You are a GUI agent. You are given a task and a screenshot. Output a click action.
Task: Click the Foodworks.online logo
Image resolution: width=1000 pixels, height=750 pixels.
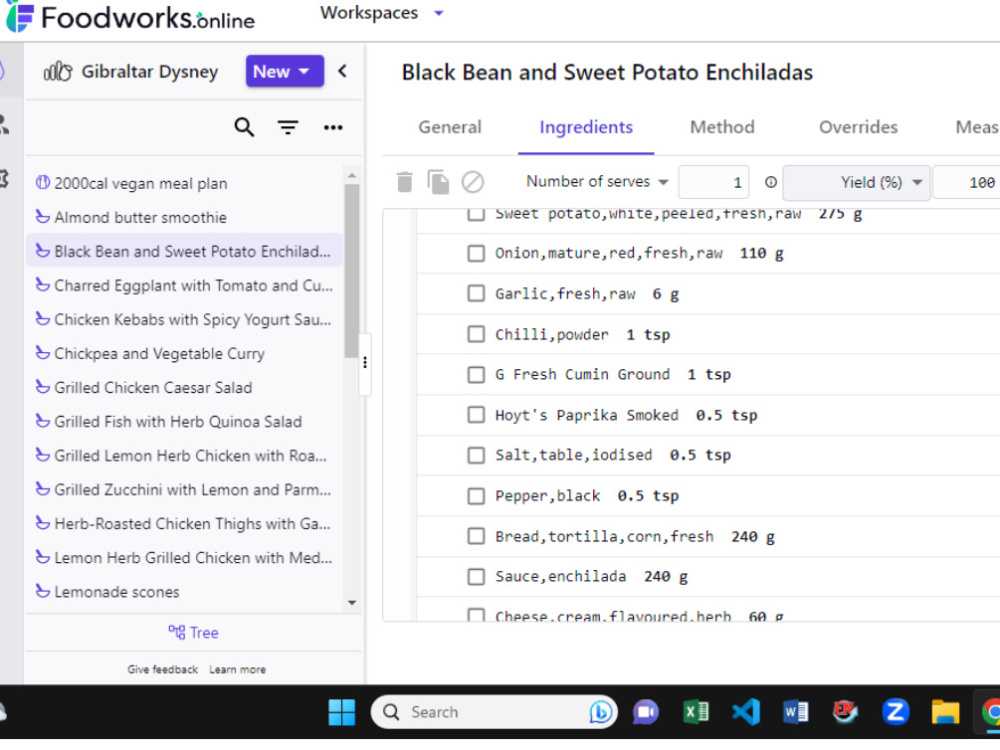[x=129, y=17]
